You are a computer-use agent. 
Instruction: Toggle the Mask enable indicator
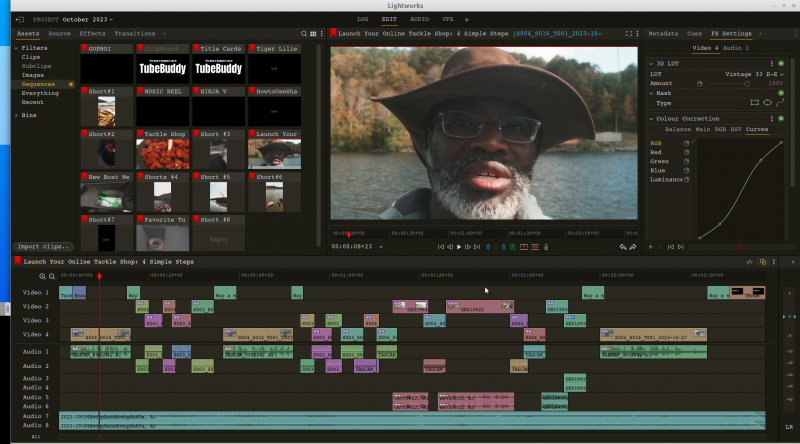[x=780, y=93]
